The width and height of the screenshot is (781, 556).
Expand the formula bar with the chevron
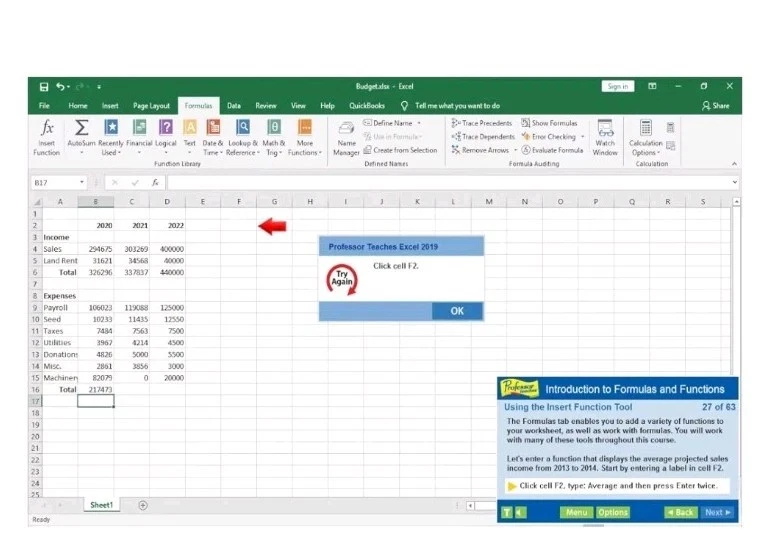click(x=735, y=182)
